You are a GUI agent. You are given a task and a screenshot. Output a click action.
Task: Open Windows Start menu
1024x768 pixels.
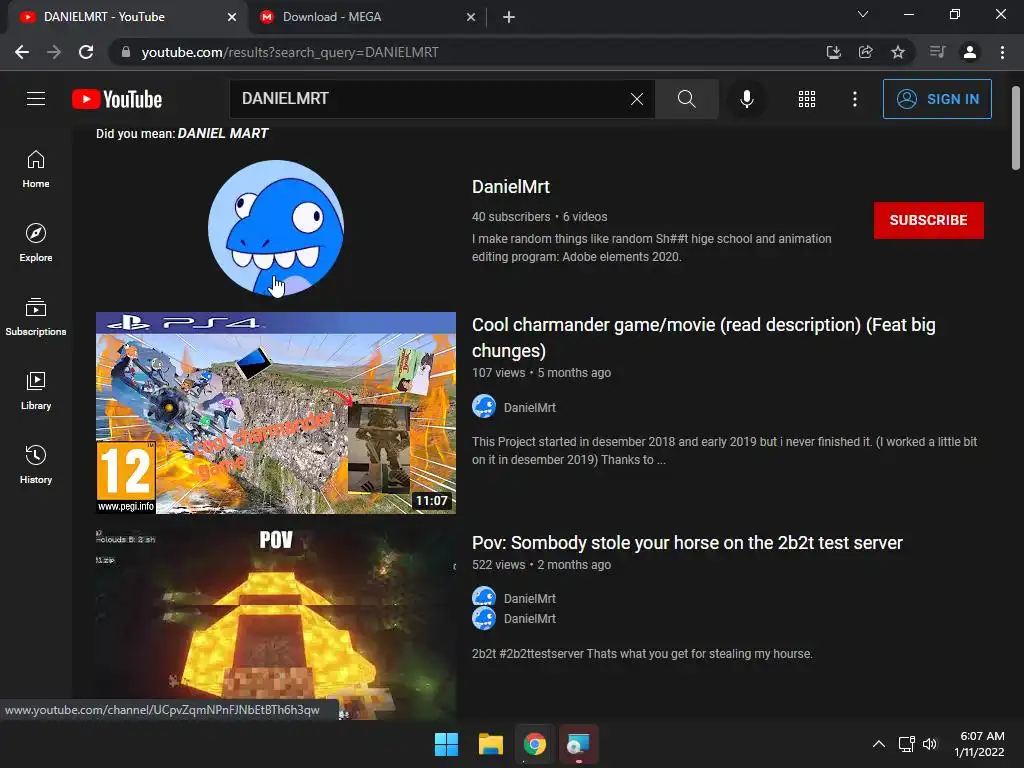pos(447,744)
